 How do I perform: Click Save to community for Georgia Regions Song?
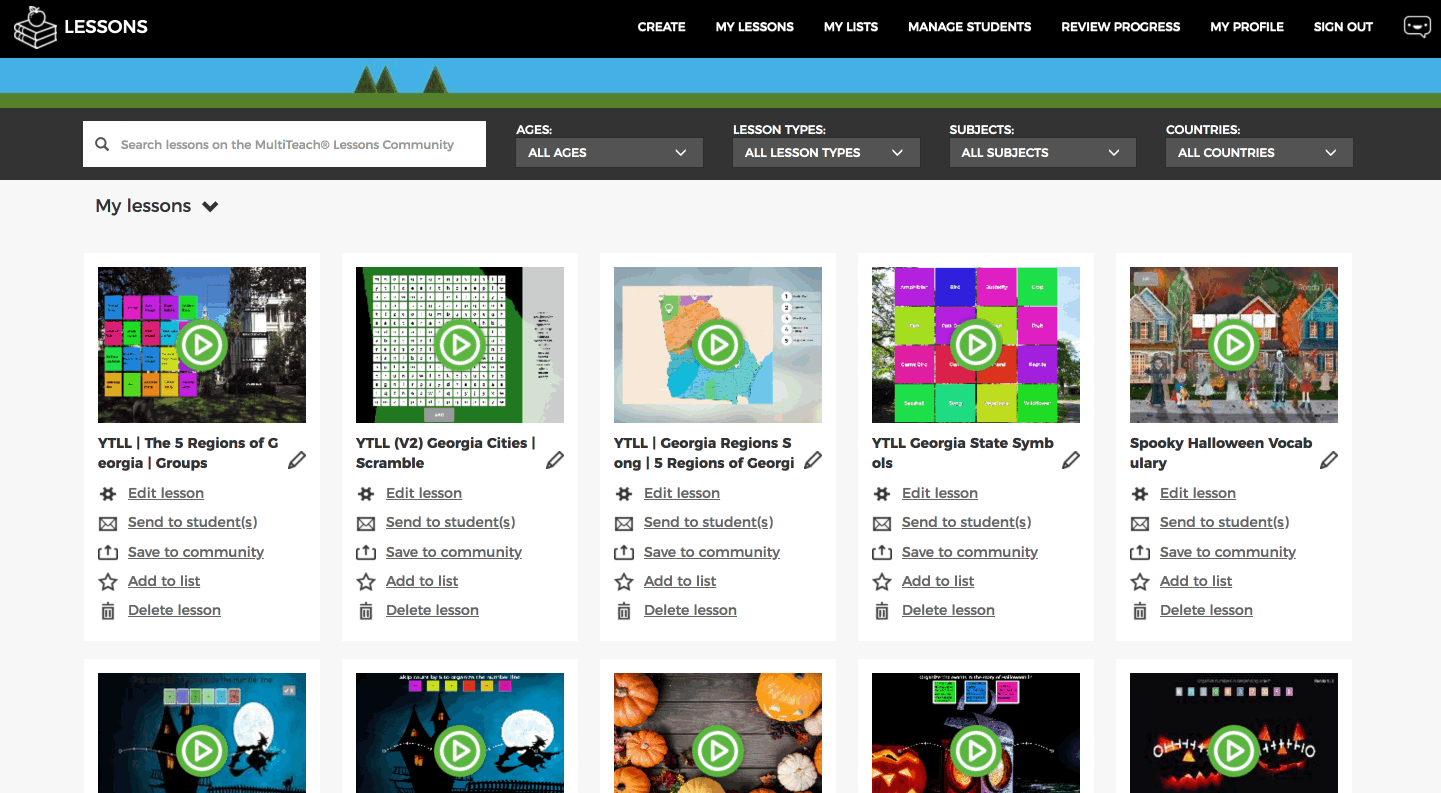(712, 552)
